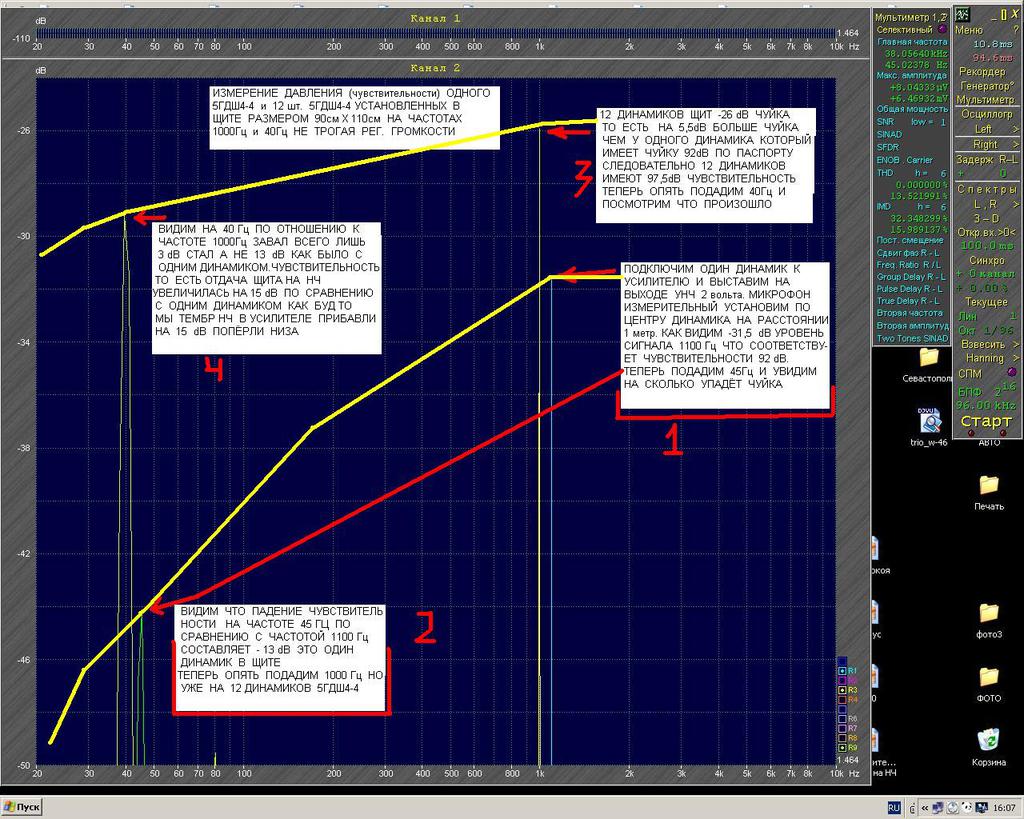This screenshot has width=1024, height=819.
Task: Toggle the R3 trace checkbox
Action: click(x=842, y=690)
